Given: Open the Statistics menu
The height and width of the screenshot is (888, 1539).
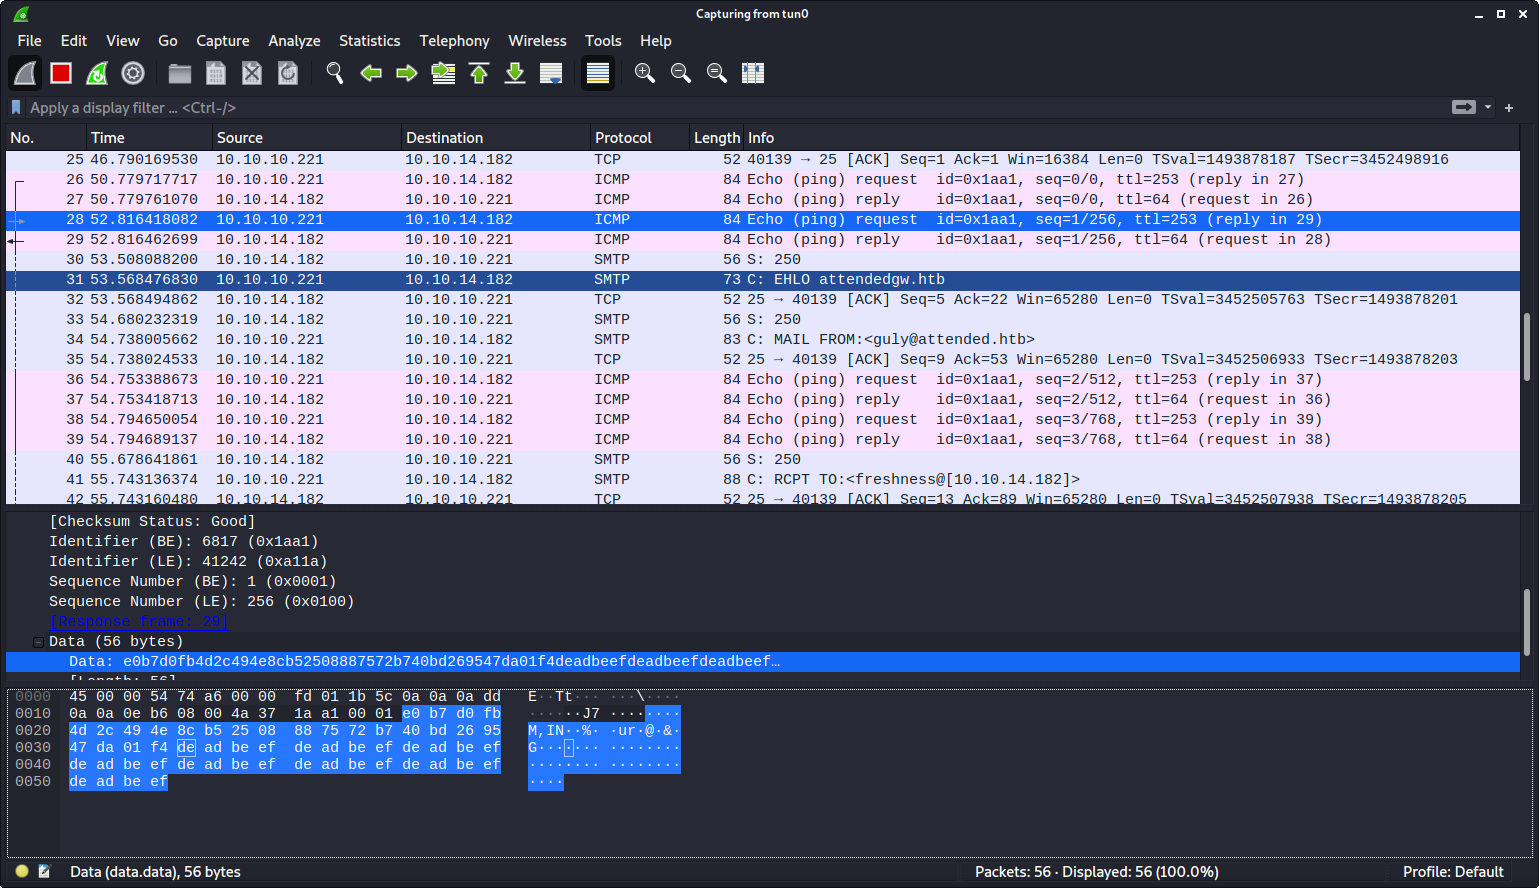Looking at the screenshot, I should click(x=369, y=41).
